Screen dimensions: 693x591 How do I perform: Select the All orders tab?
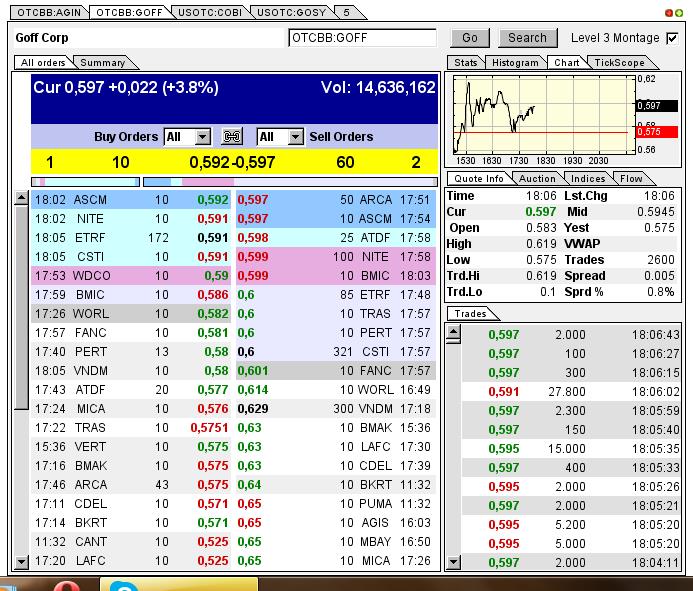click(43, 63)
